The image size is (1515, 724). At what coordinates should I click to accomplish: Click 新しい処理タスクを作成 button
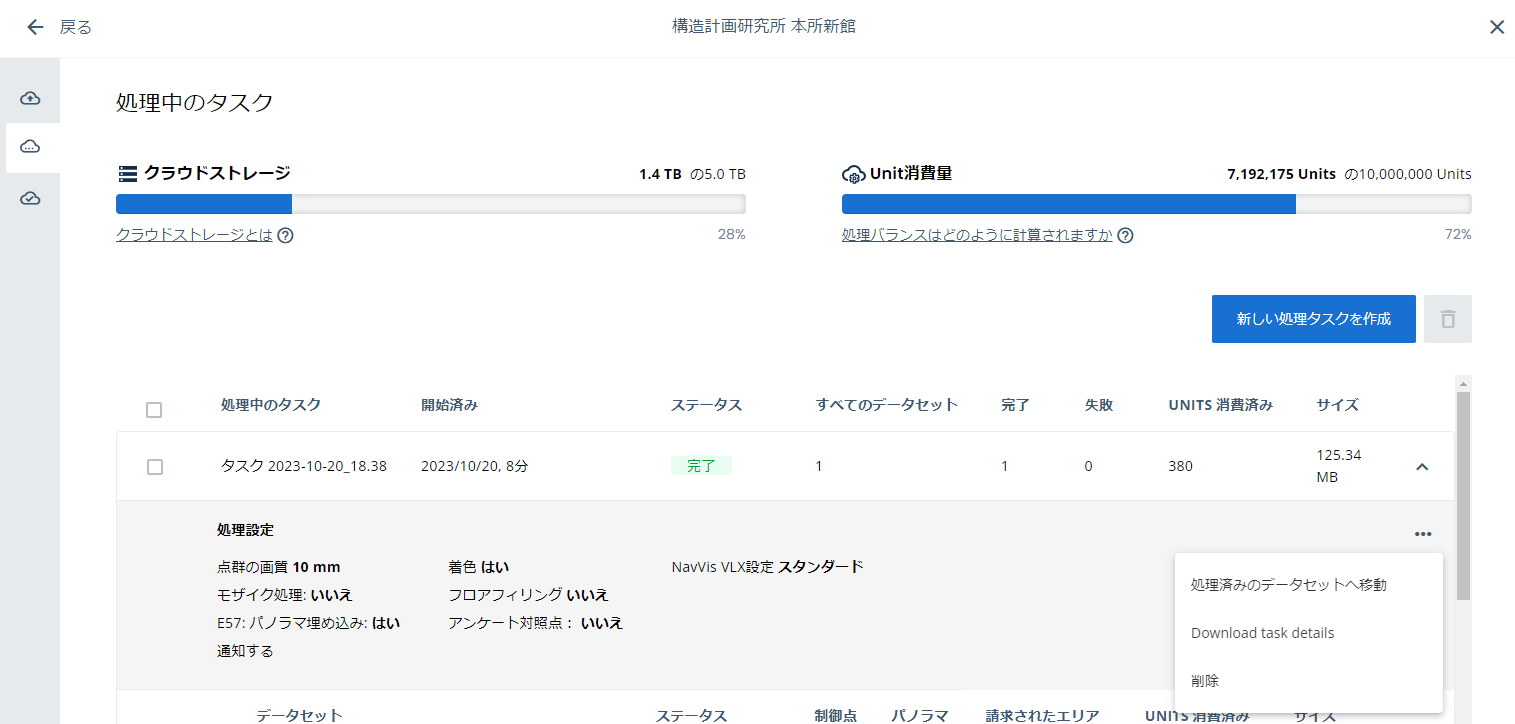pos(1314,319)
